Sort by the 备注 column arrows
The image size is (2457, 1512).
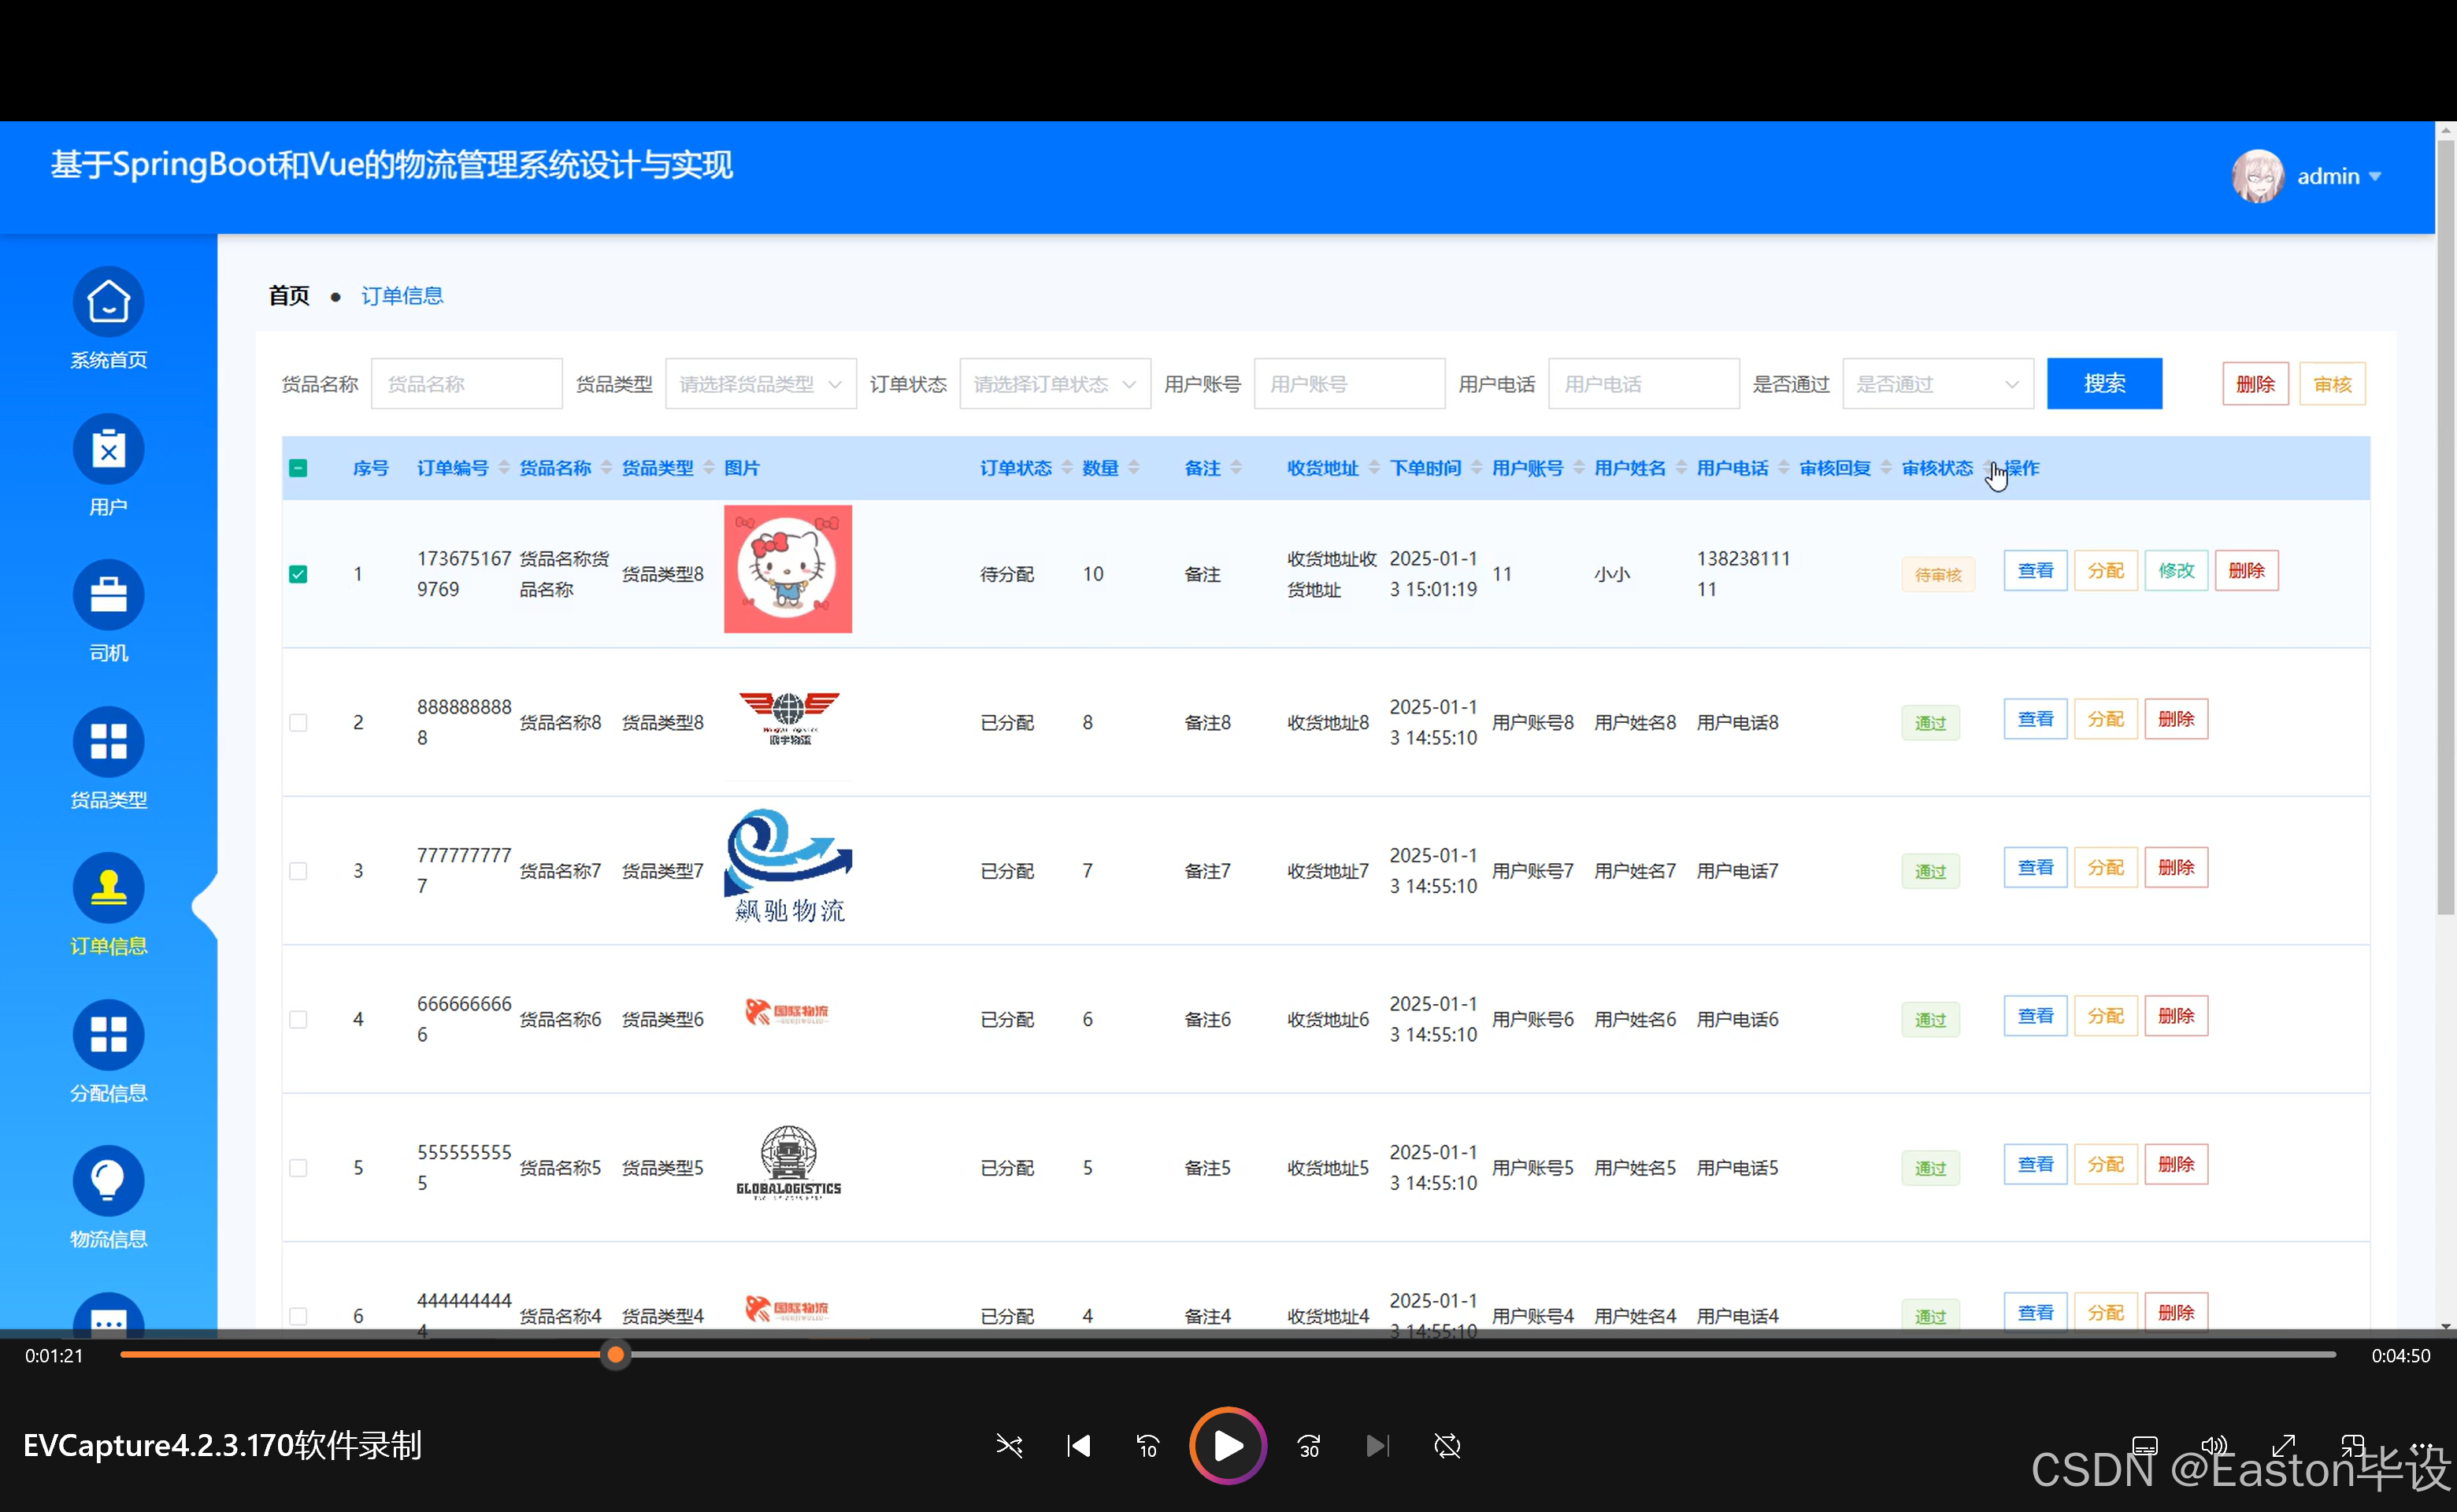click(1236, 468)
